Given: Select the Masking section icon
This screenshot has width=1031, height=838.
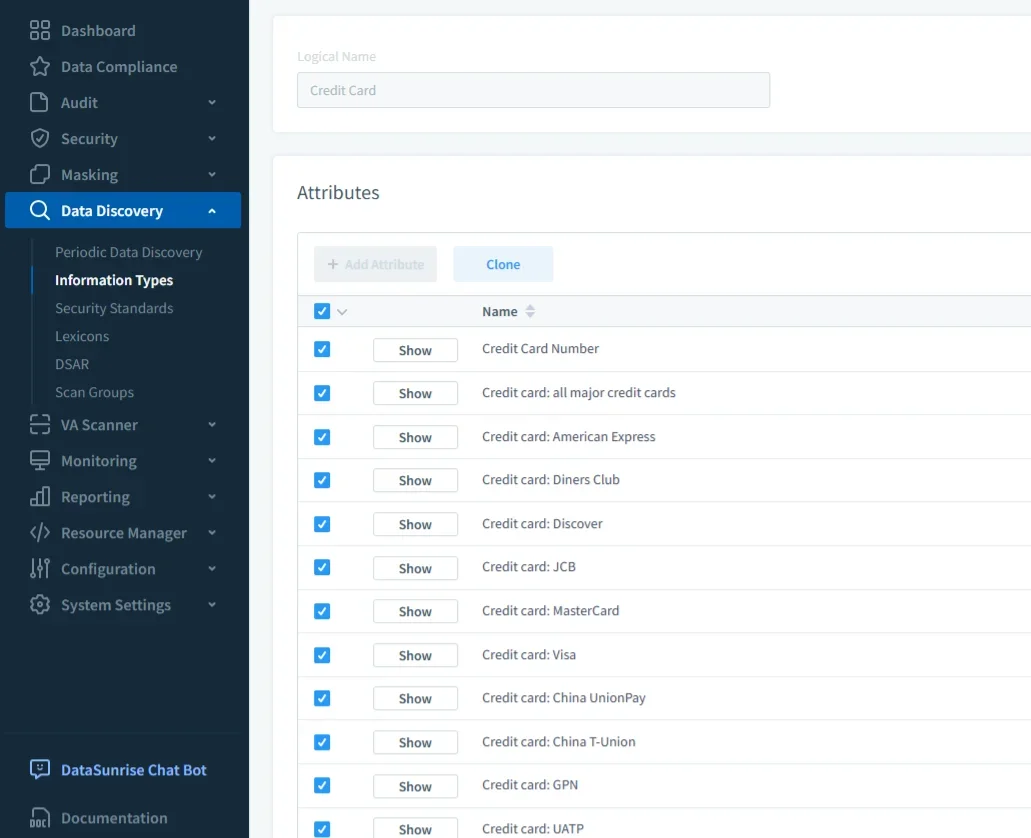Looking at the screenshot, I should click(x=39, y=174).
